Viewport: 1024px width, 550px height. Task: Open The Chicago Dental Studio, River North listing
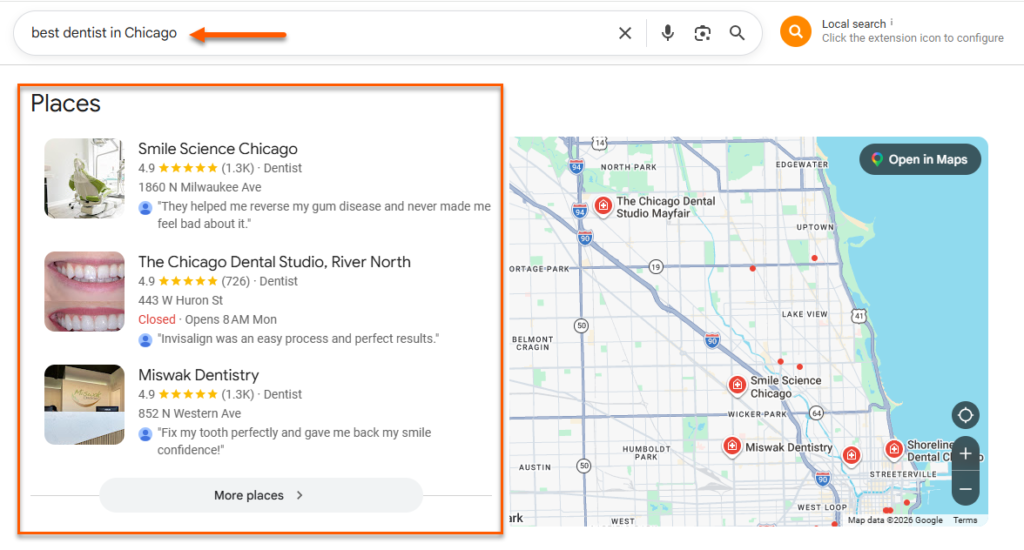click(x=274, y=262)
